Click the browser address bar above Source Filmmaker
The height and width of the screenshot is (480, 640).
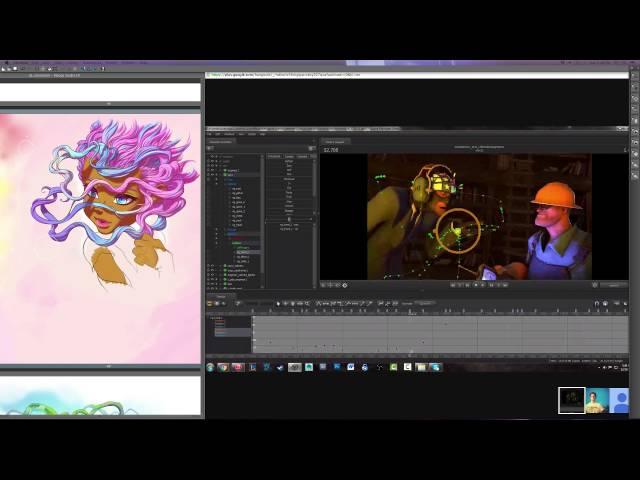pyautogui.click(x=417, y=75)
